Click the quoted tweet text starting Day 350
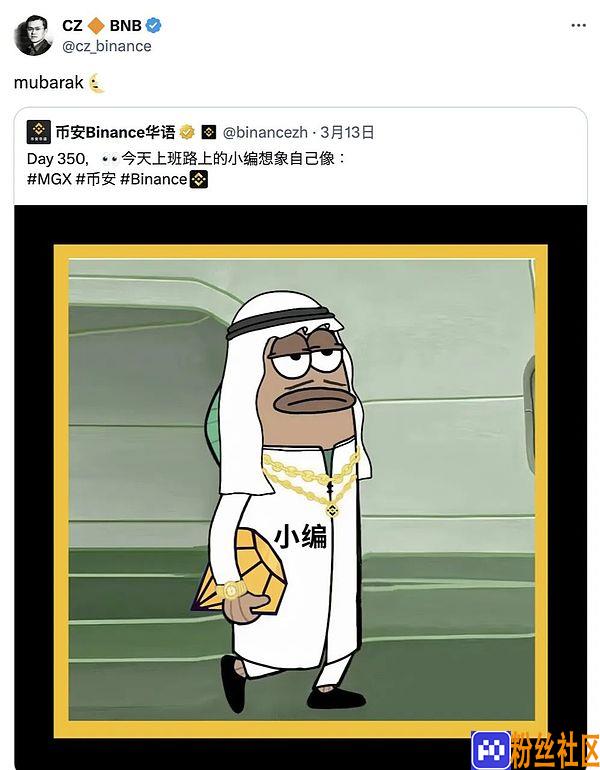 pos(187,159)
